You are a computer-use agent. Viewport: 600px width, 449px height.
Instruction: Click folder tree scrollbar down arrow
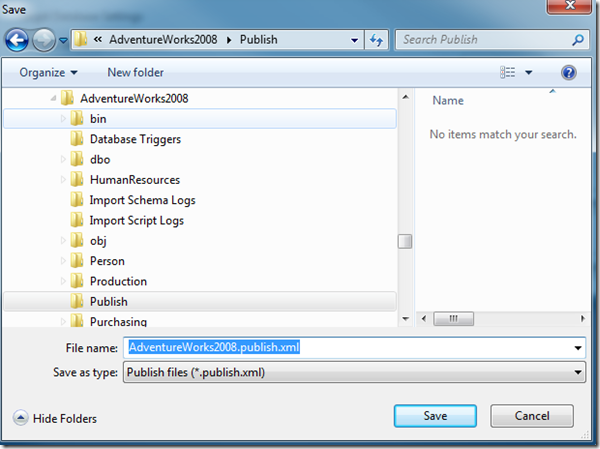(405, 318)
